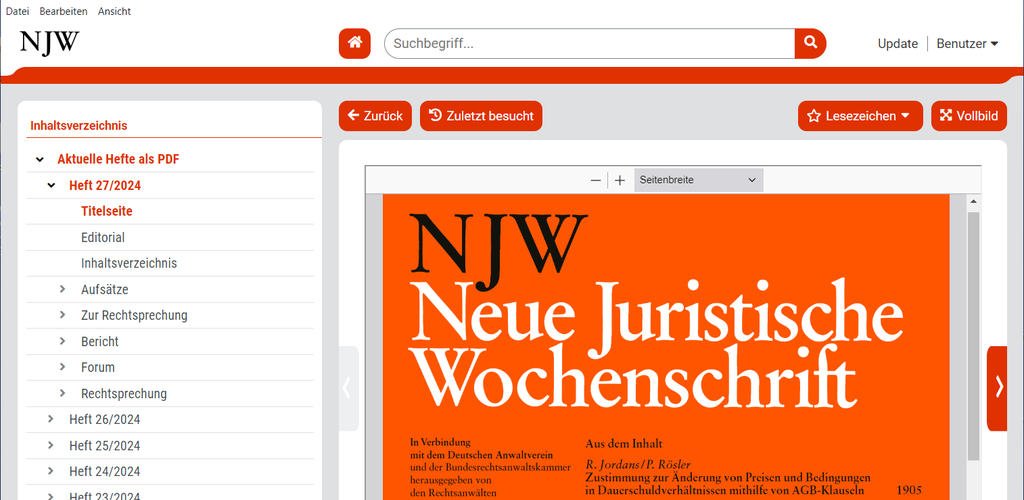Expand the Zur Rechtsprechung node

63,315
